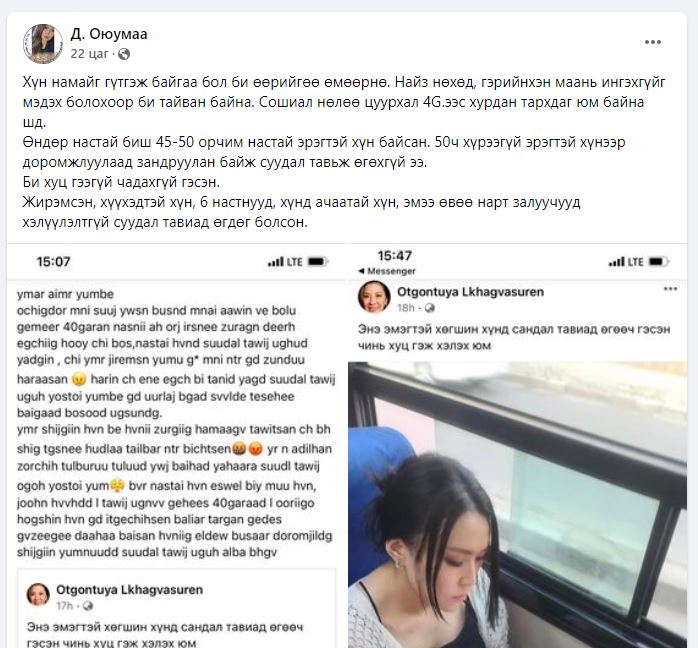Click the three dots in the right screenshot
Screen dimensions: 698x648
(670, 289)
